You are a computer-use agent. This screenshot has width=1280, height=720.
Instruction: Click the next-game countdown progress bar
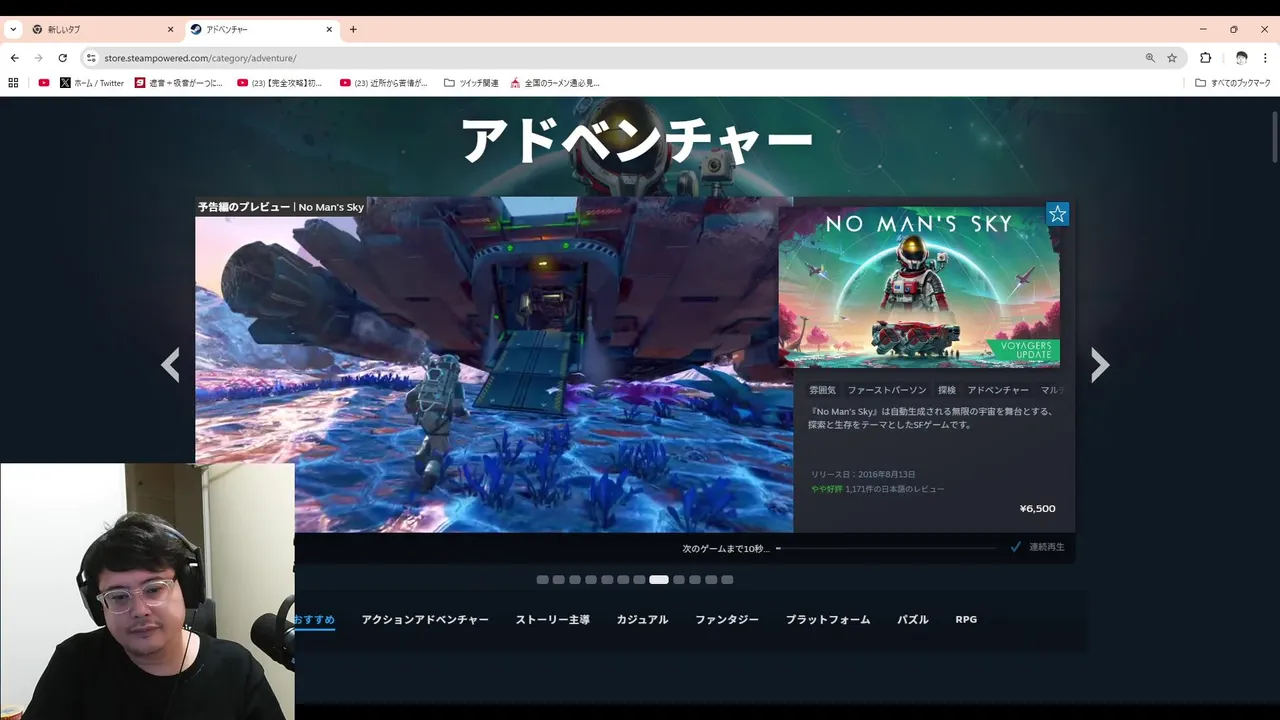[x=886, y=548]
